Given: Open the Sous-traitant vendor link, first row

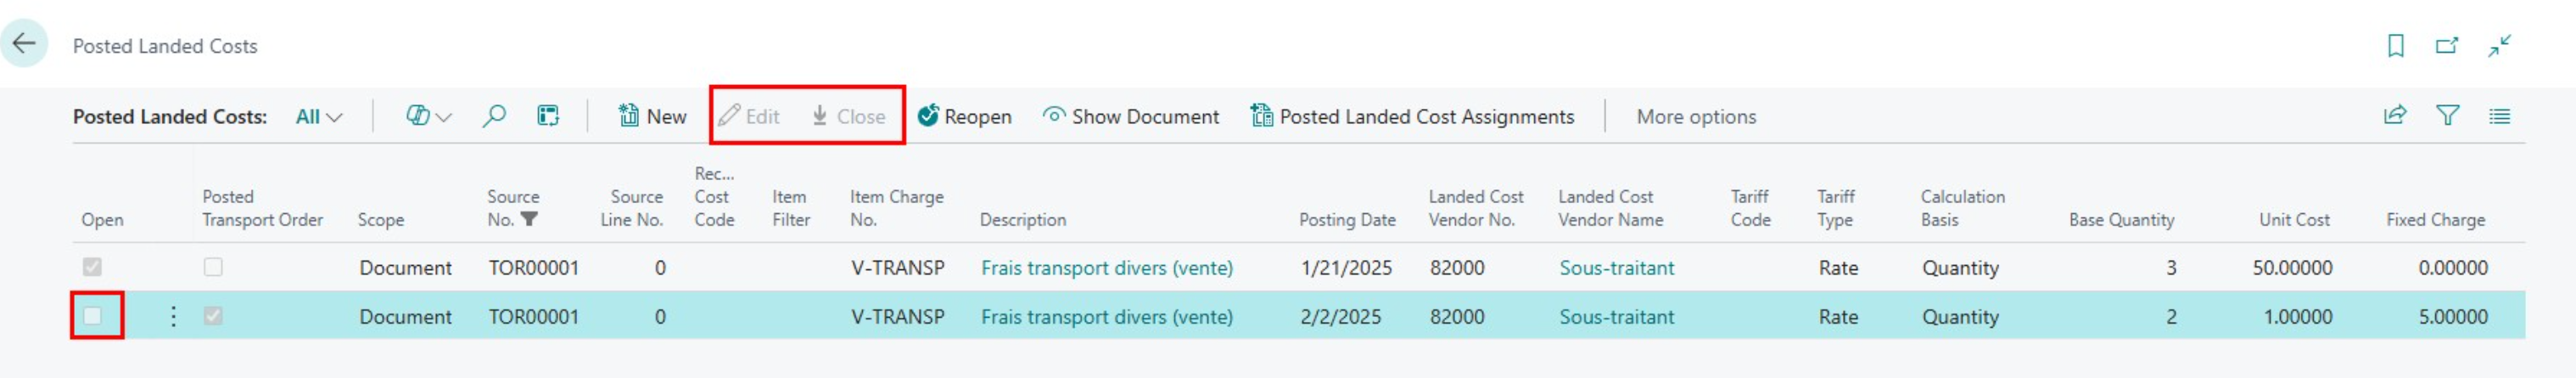Looking at the screenshot, I should 1616,268.
